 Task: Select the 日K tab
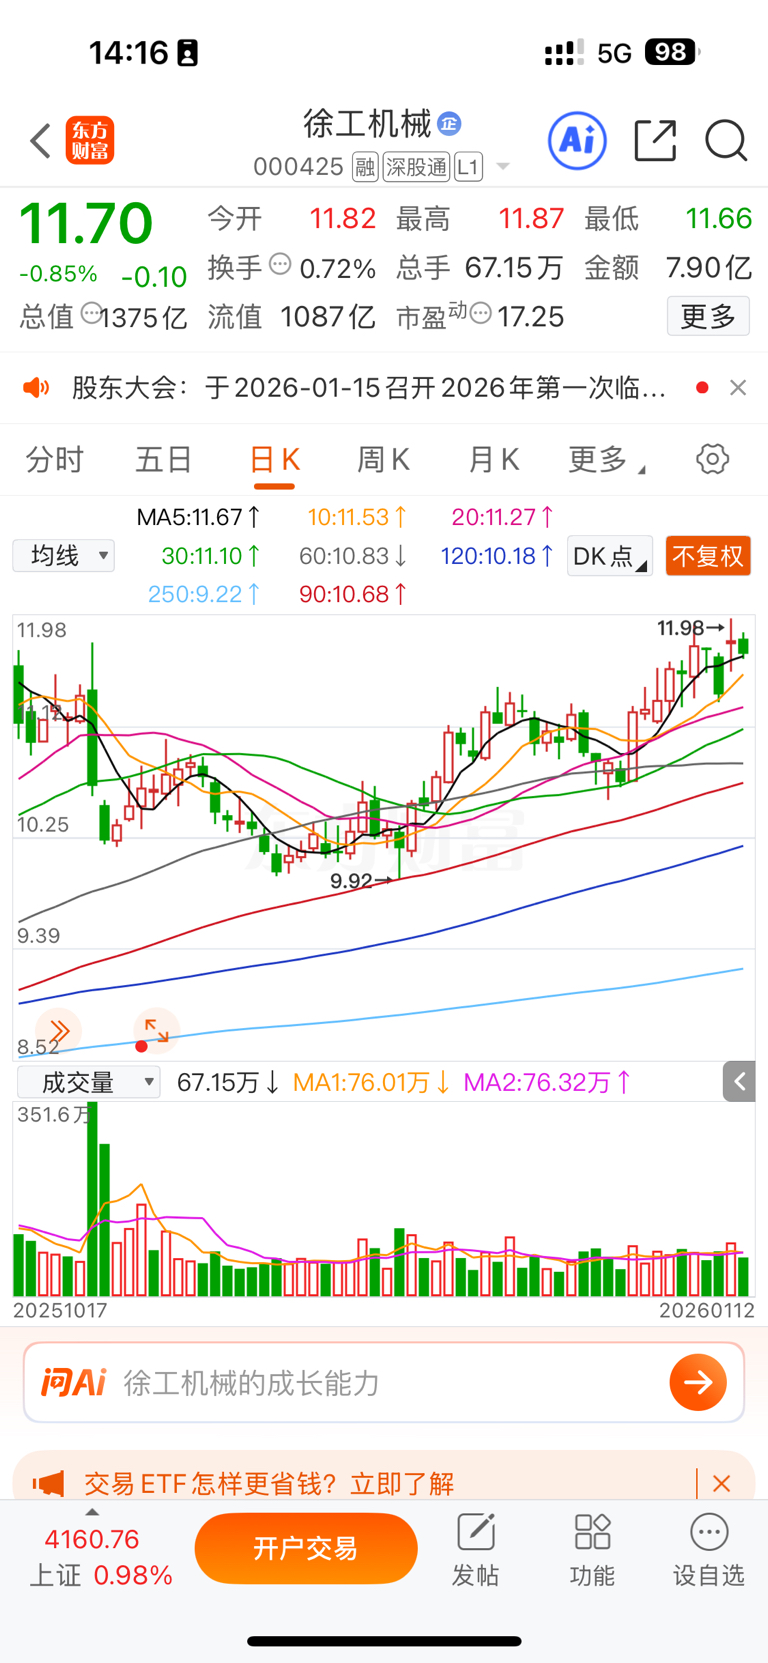click(274, 461)
